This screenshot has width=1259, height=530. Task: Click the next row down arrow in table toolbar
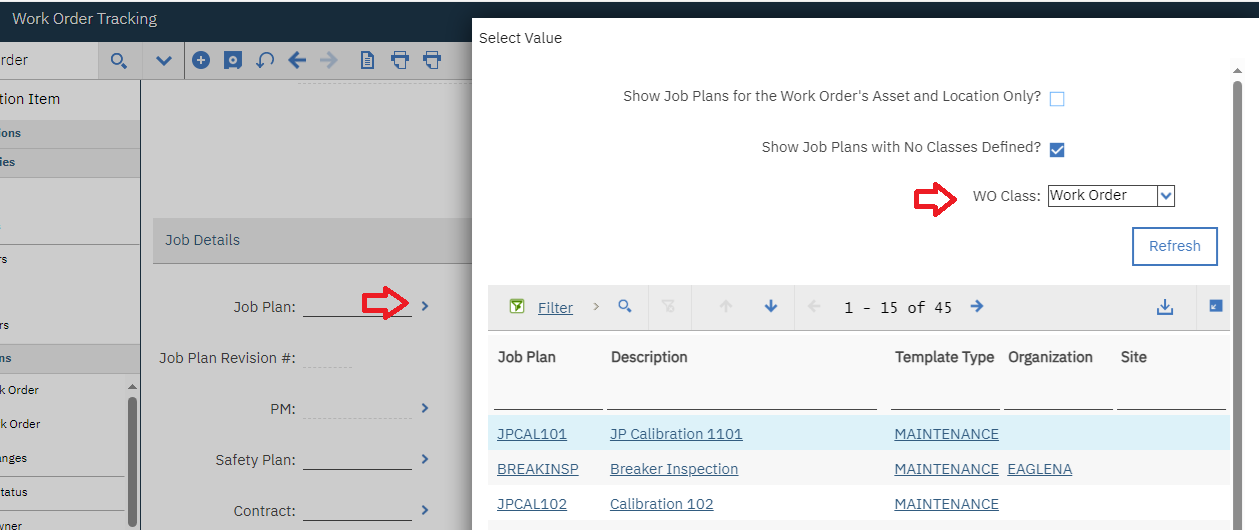point(771,306)
